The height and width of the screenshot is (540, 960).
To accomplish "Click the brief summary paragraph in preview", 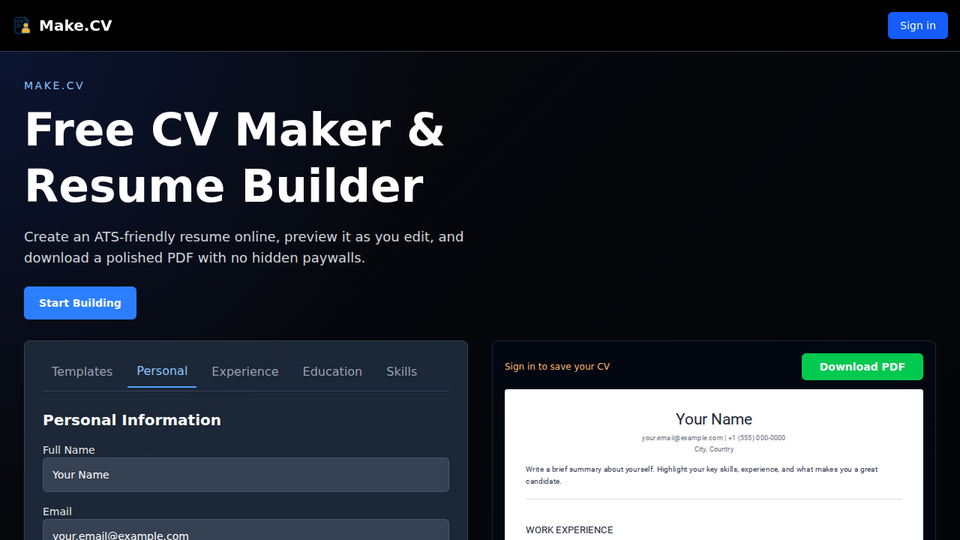I will [702, 475].
